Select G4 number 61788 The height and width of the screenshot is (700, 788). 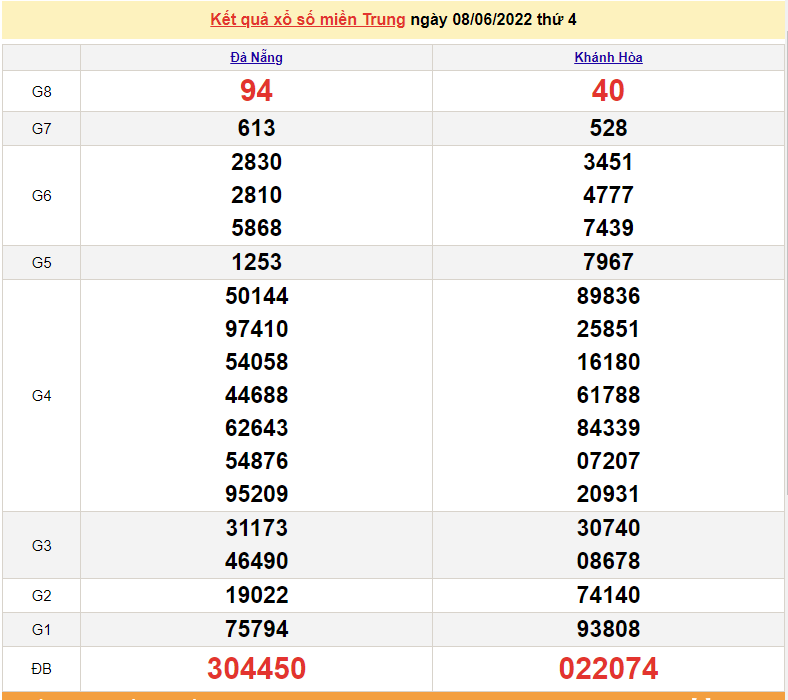click(608, 395)
